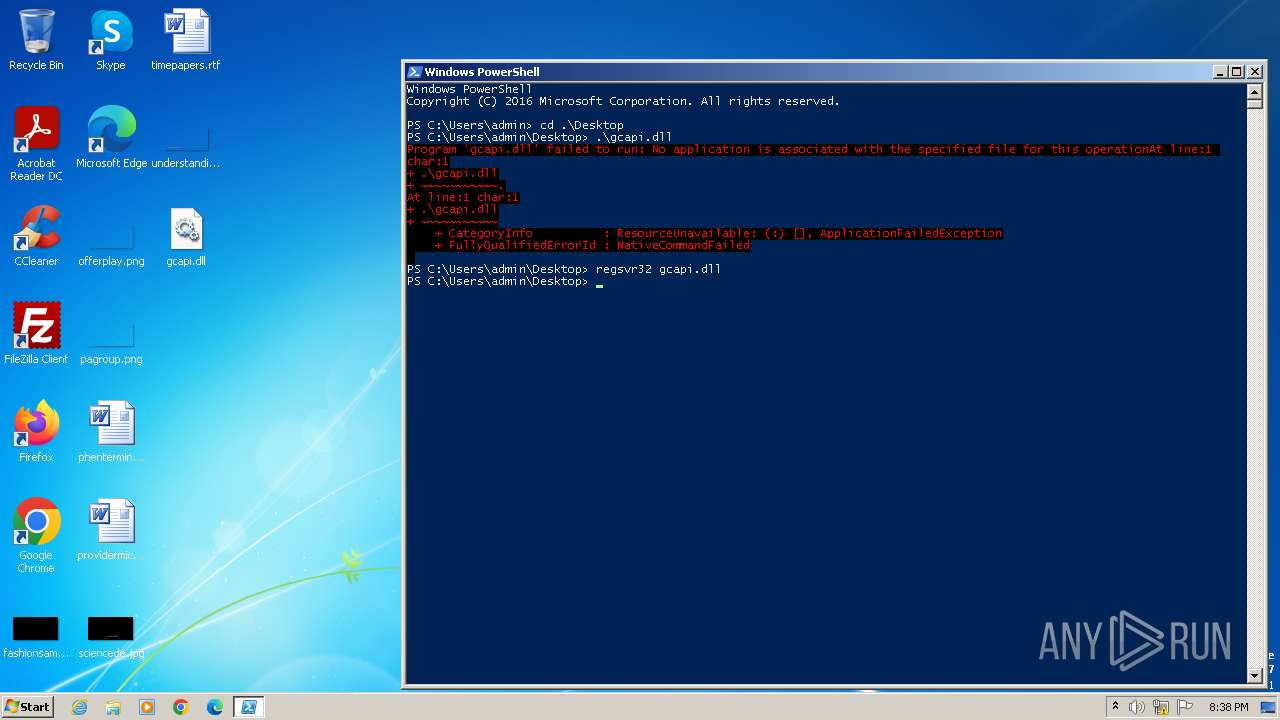Screen dimensions: 1280x720
Task: Close the PowerShell window
Action: coord(1255,72)
